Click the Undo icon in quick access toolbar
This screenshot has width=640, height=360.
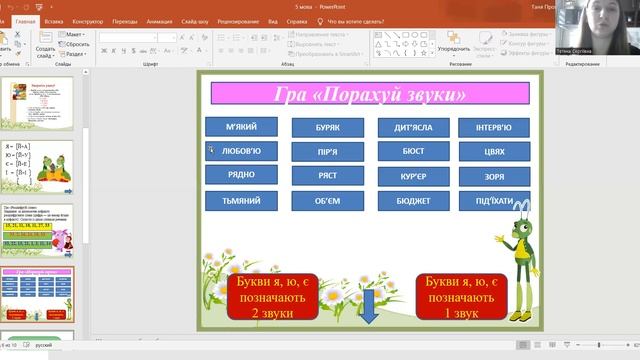click(11, 7)
